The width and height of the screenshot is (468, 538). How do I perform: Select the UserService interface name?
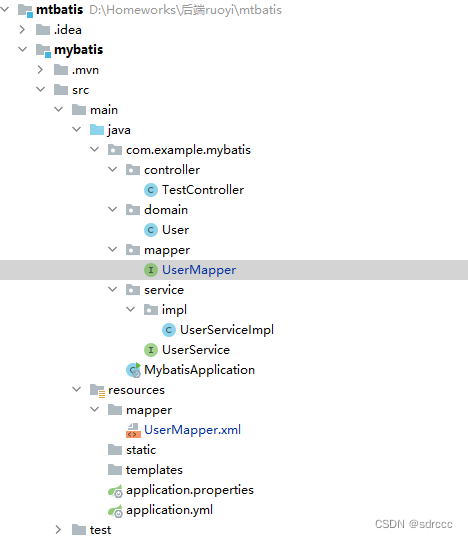pyautogui.click(x=196, y=350)
